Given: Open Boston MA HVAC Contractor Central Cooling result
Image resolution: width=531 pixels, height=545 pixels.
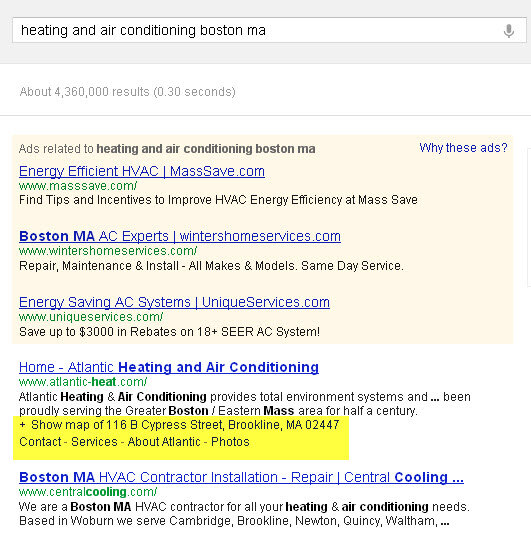Looking at the screenshot, I should click(241, 477).
